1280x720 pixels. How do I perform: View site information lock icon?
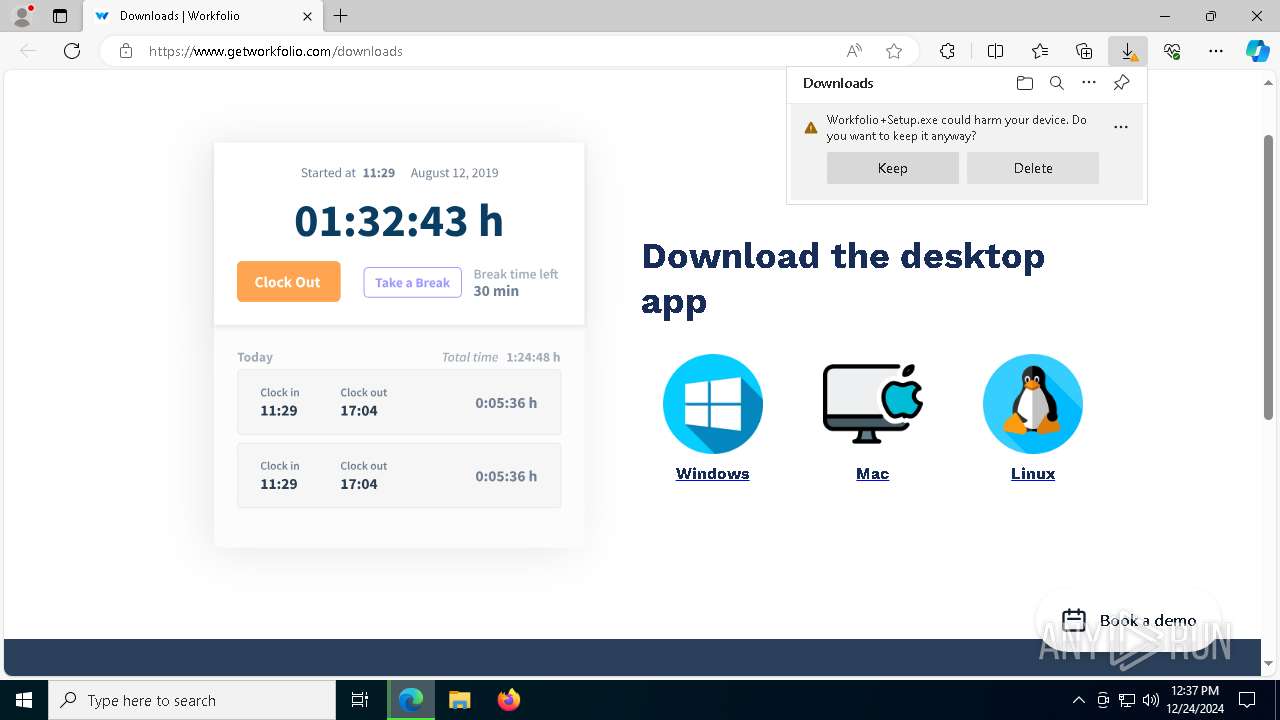tap(126, 51)
